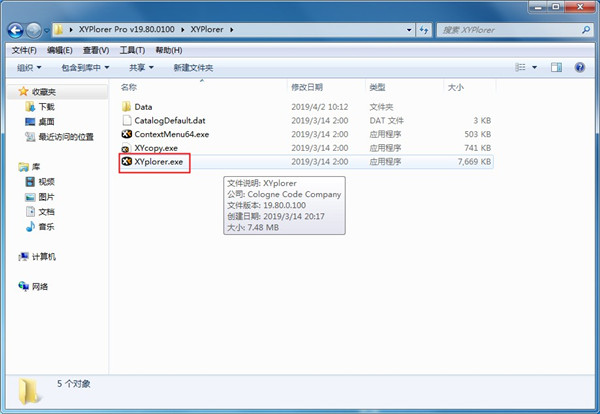This screenshot has height=414, width=600.
Task: Click the video icon beside 视频
Action: [30, 181]
